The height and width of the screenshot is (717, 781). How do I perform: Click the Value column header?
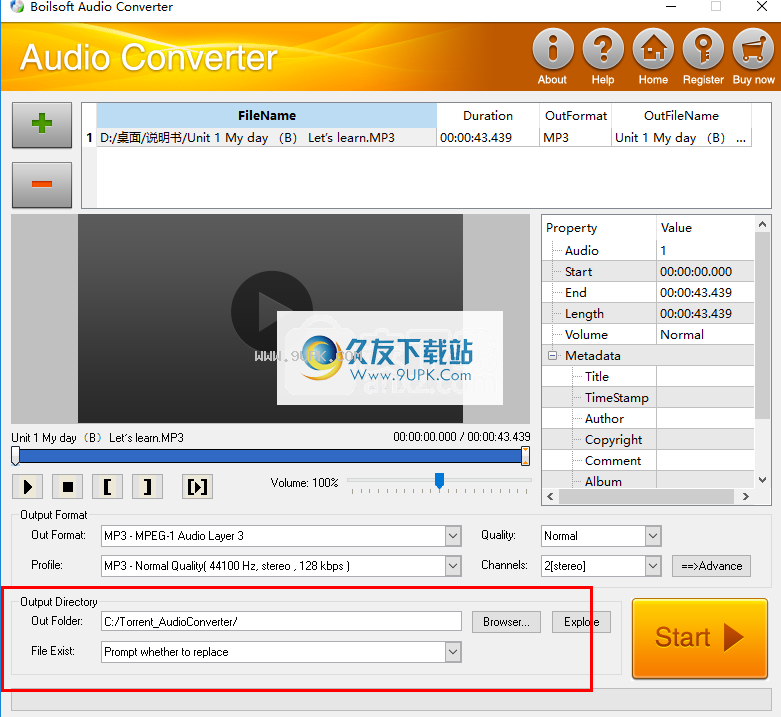coord(705,228)
